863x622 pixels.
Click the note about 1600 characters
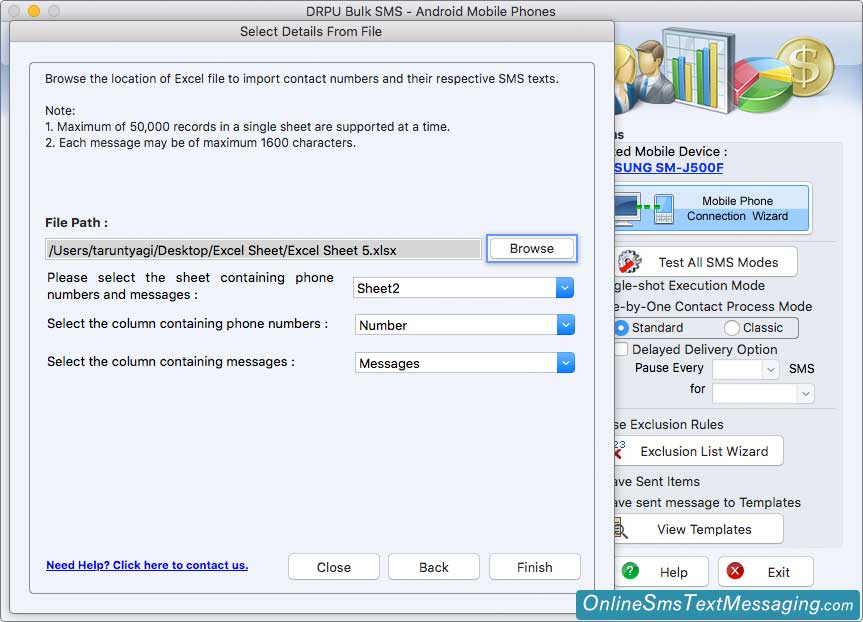pos(200,143)
